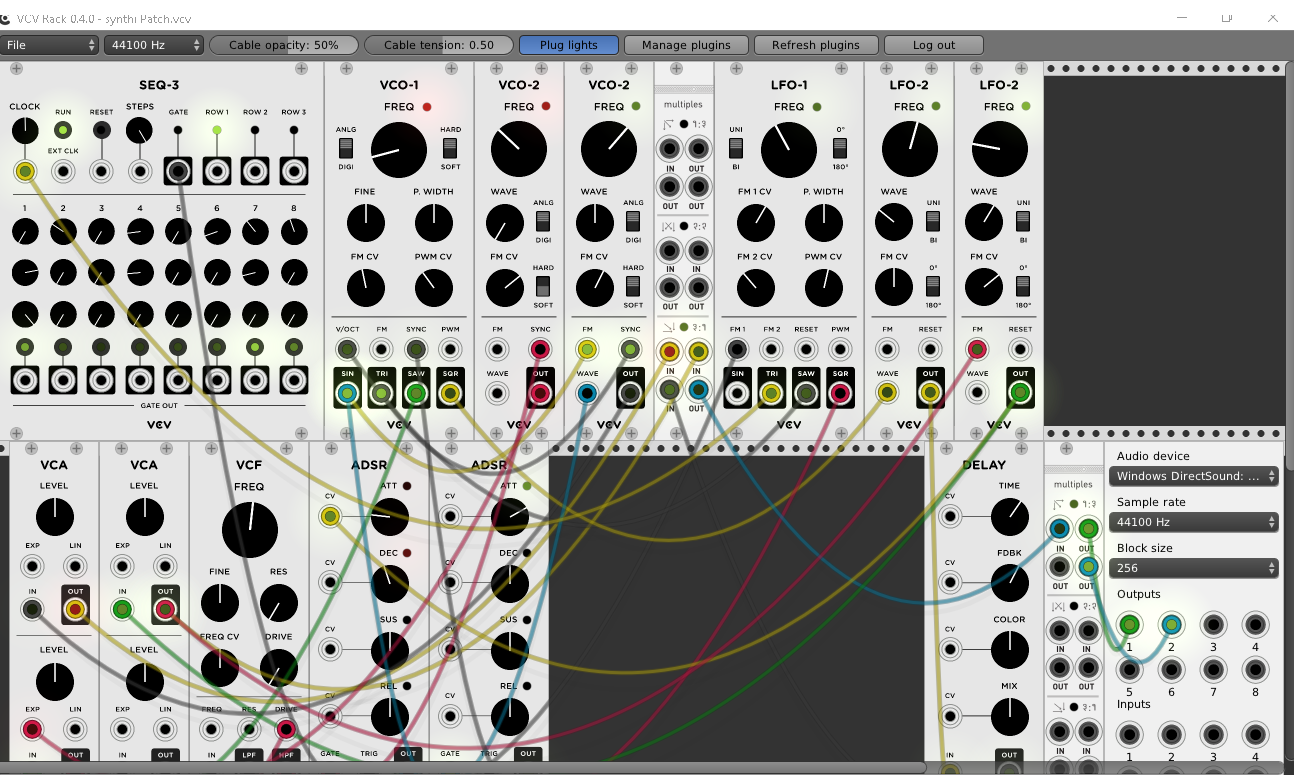The image size is (1294, 775).
Task: Click the DELAY TIME CV input jack
Action: 950,517
